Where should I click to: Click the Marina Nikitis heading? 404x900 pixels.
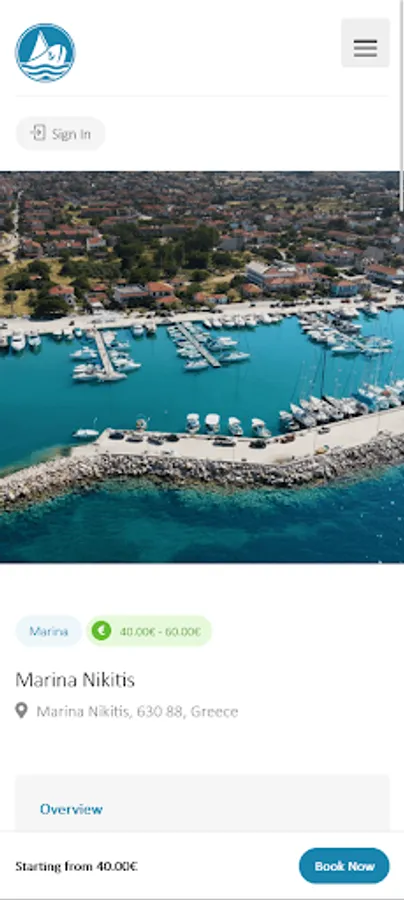75,680
